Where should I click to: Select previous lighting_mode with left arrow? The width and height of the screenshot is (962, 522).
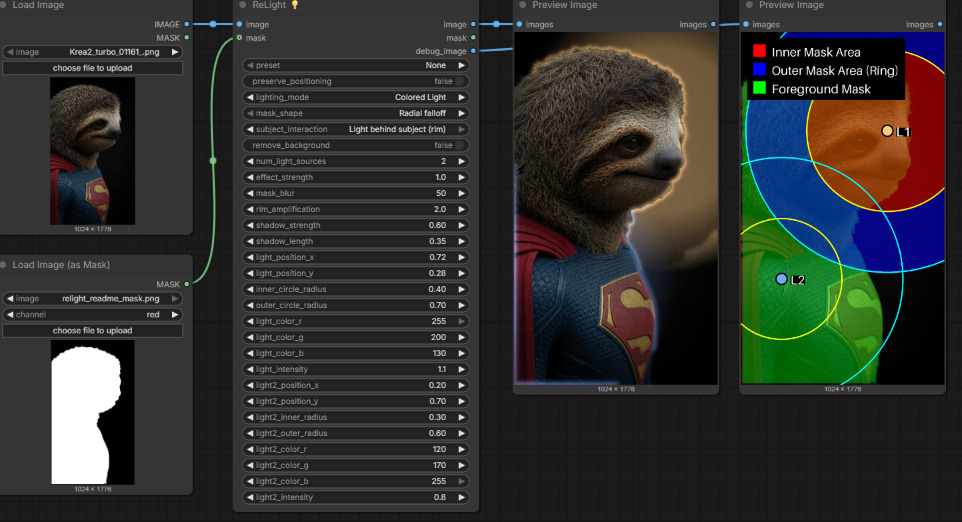point(250,97)
